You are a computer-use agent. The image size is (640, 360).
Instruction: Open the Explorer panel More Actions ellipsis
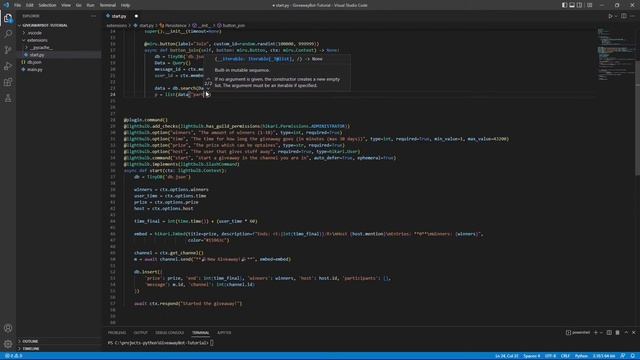tap(93, 16)
